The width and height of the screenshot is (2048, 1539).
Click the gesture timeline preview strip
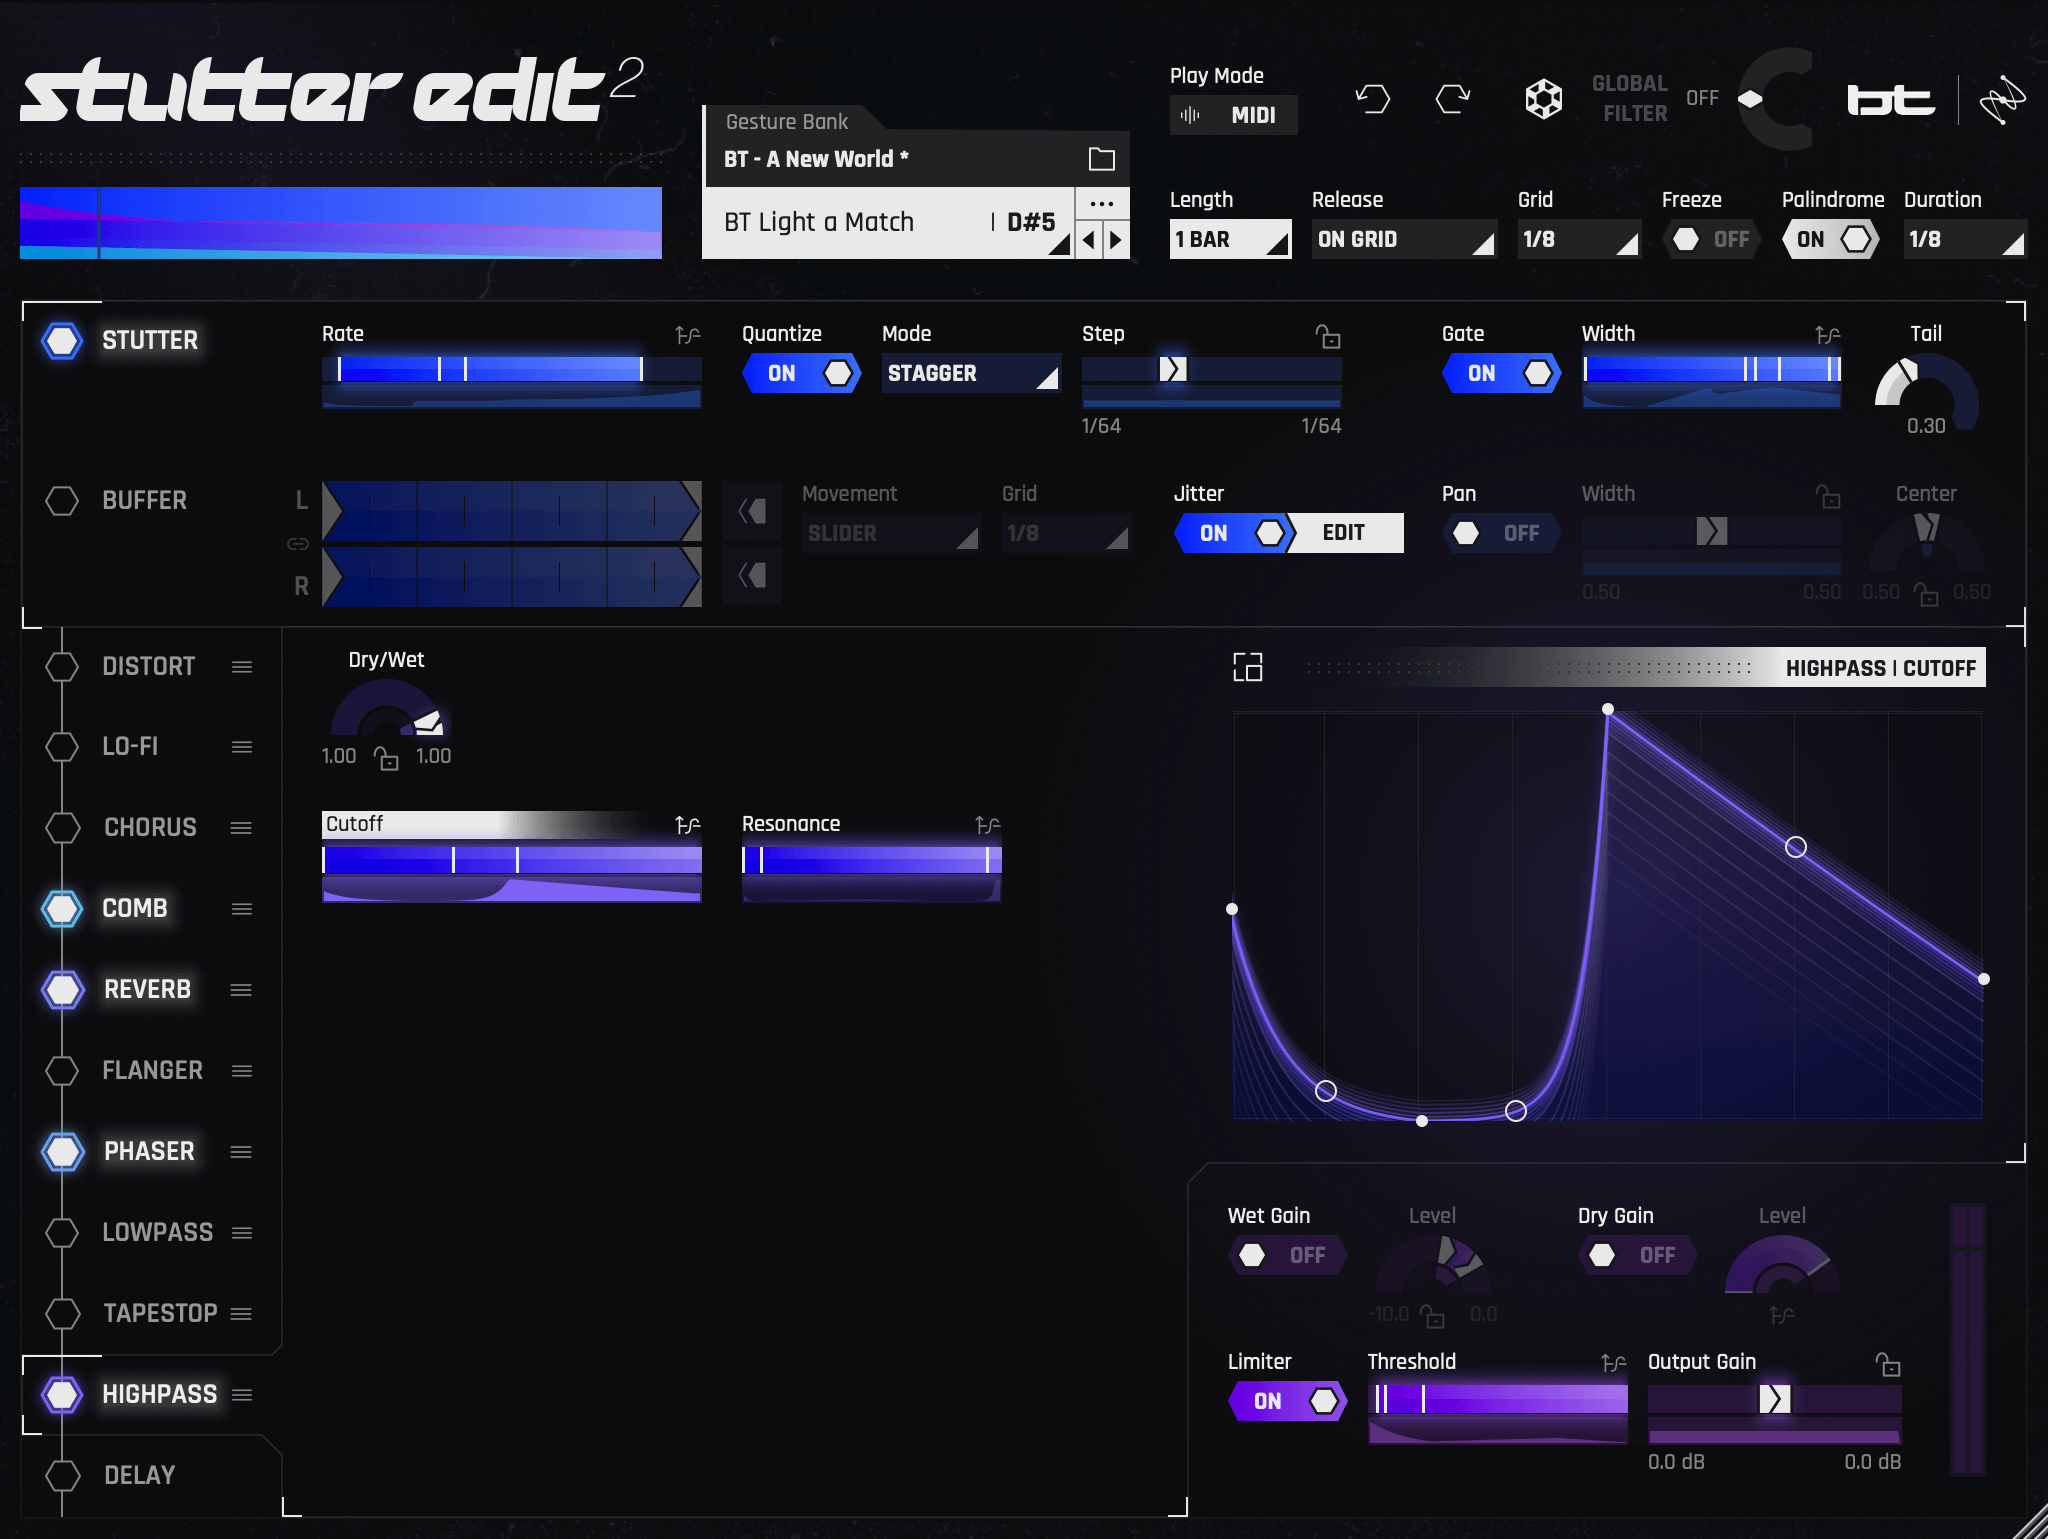pyautogui.click(x=340, y=222)
